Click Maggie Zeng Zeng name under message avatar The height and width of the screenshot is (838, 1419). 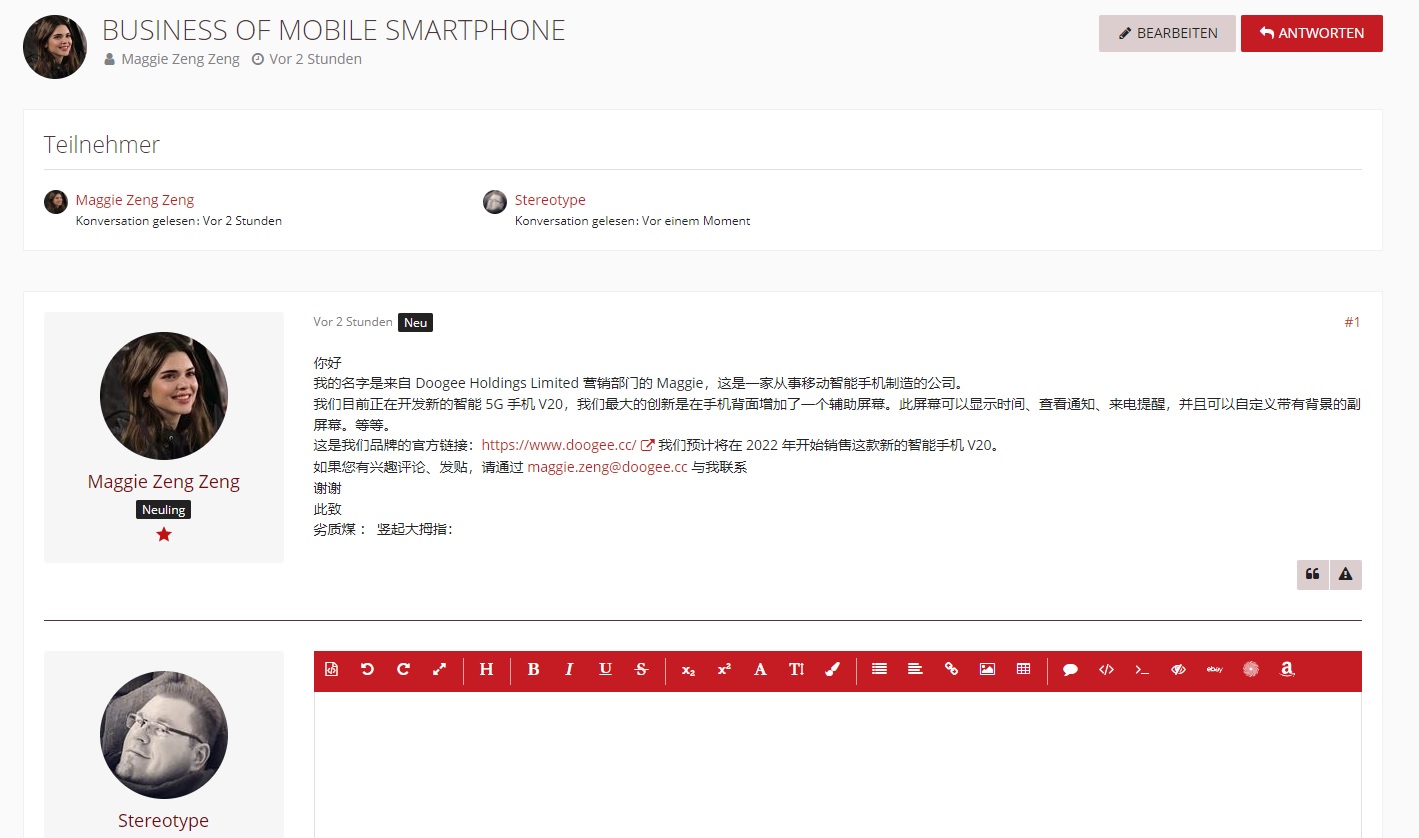tap(164, 481)
